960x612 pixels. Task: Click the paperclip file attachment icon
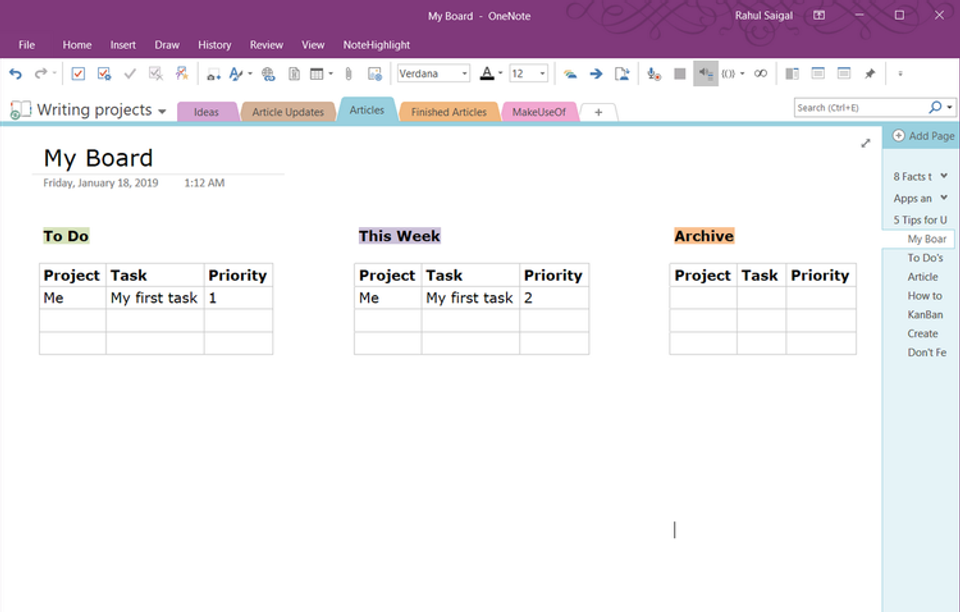pos(348,74)
